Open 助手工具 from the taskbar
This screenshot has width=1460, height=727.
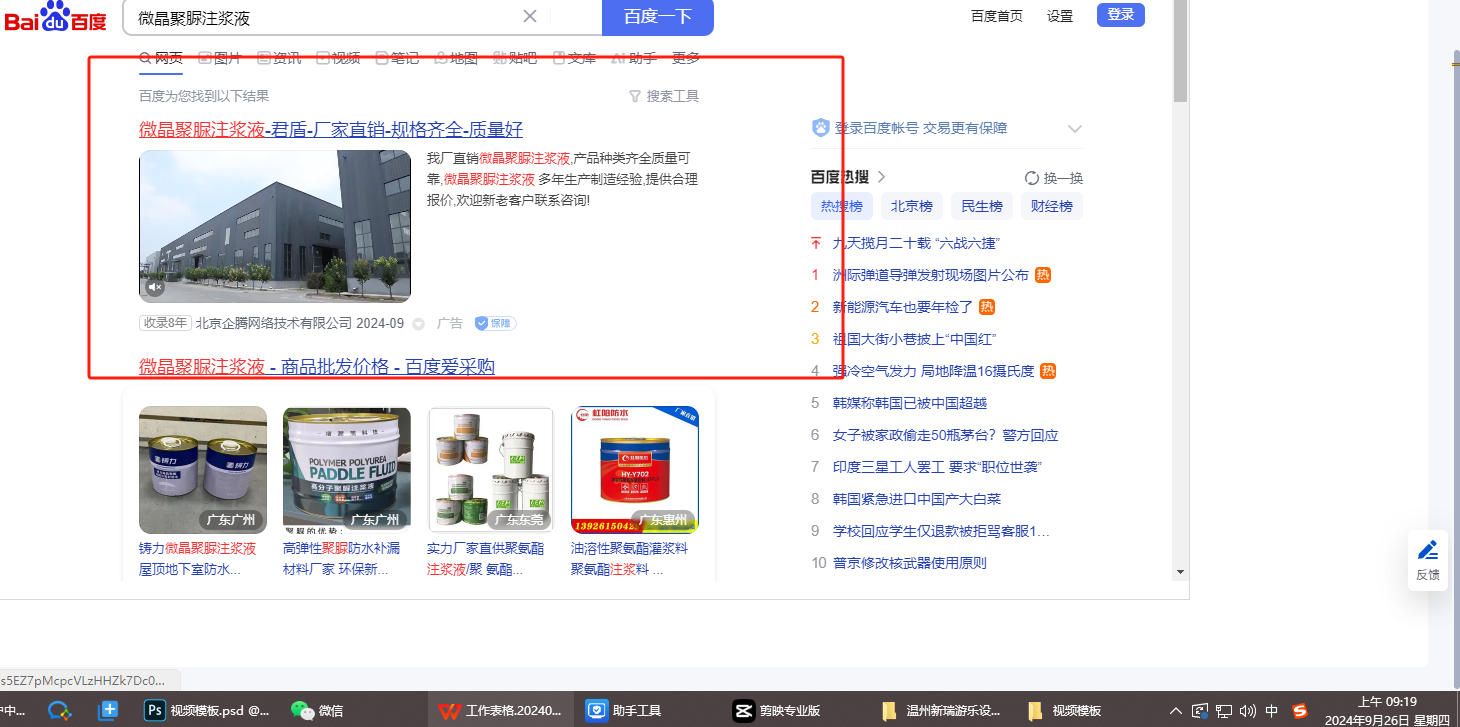(625, 711)
